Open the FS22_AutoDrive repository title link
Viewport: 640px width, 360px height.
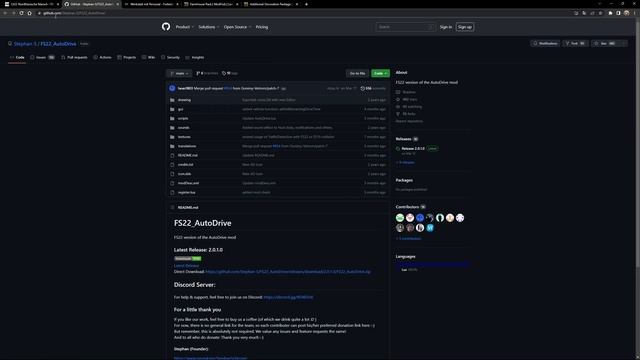(x=58, y=44)
